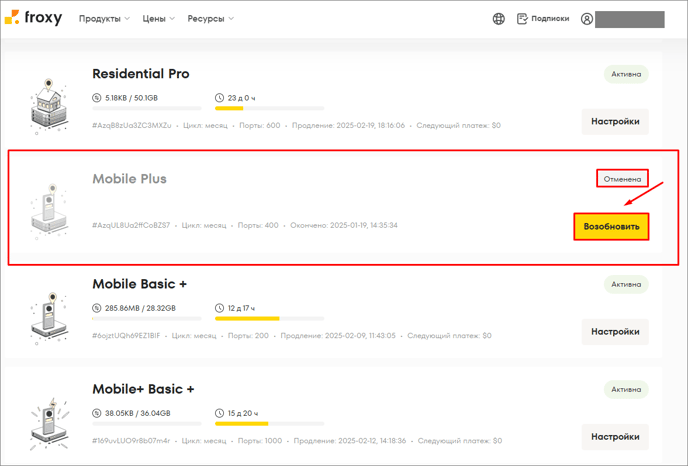Click the Порты: 1000 text
688x466 pixels.
260,441
